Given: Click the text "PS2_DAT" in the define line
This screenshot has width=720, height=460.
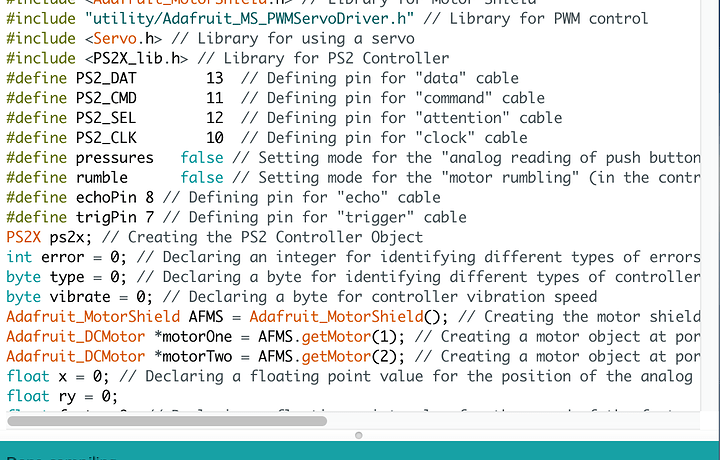Looking at the screenshot, I should click(106, 79).
